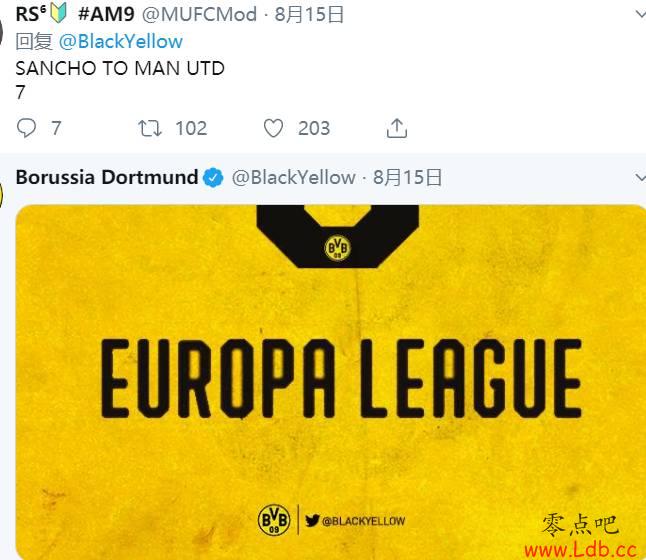Click the BVB logo at image top
Screen dimensions: 646x560
coord(337,248)
